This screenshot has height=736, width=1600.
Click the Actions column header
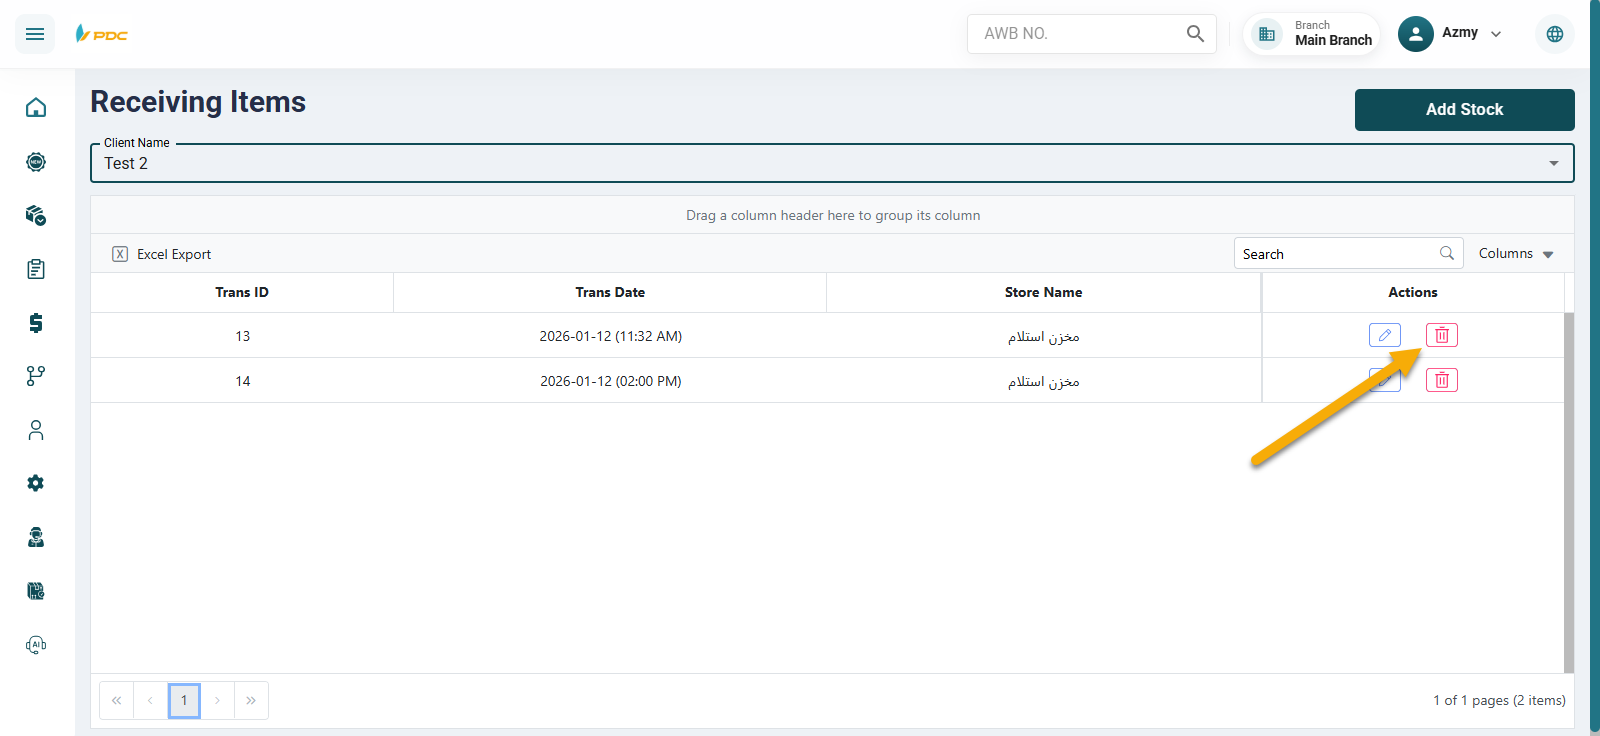point(1413,293)
